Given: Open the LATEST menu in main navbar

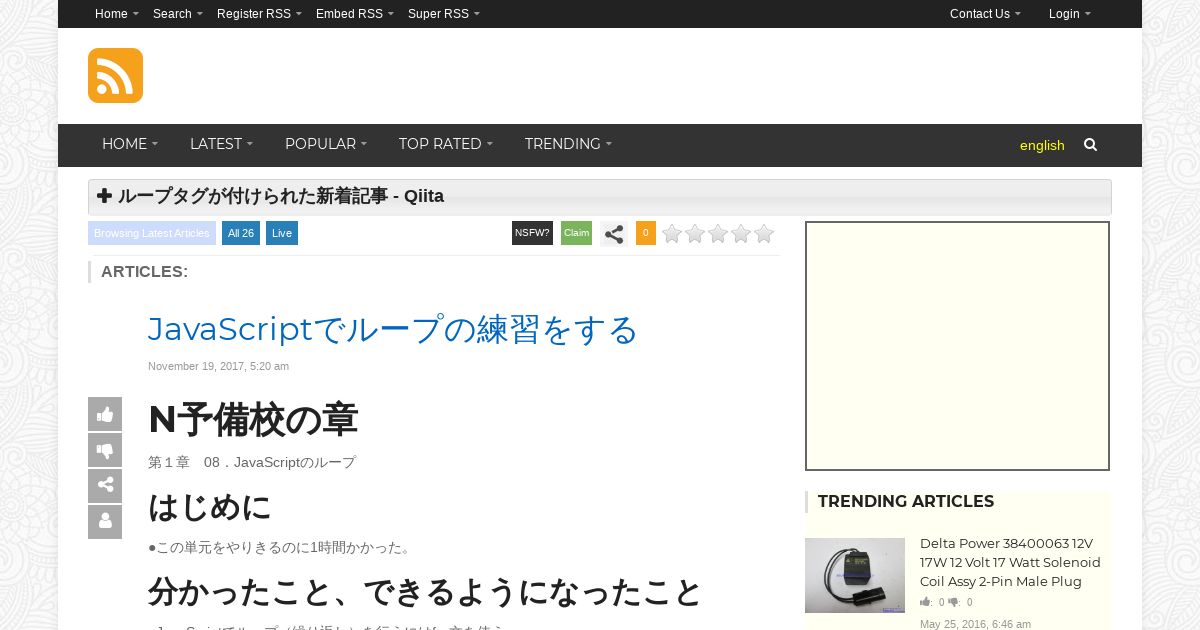Looking at the screenshot, I should pyautogui.click(x=221, y=144).
